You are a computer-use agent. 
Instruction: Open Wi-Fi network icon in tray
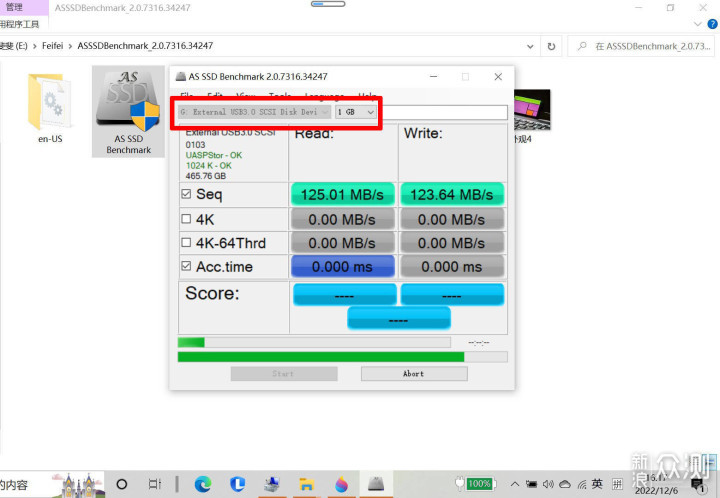coord(582,484)
